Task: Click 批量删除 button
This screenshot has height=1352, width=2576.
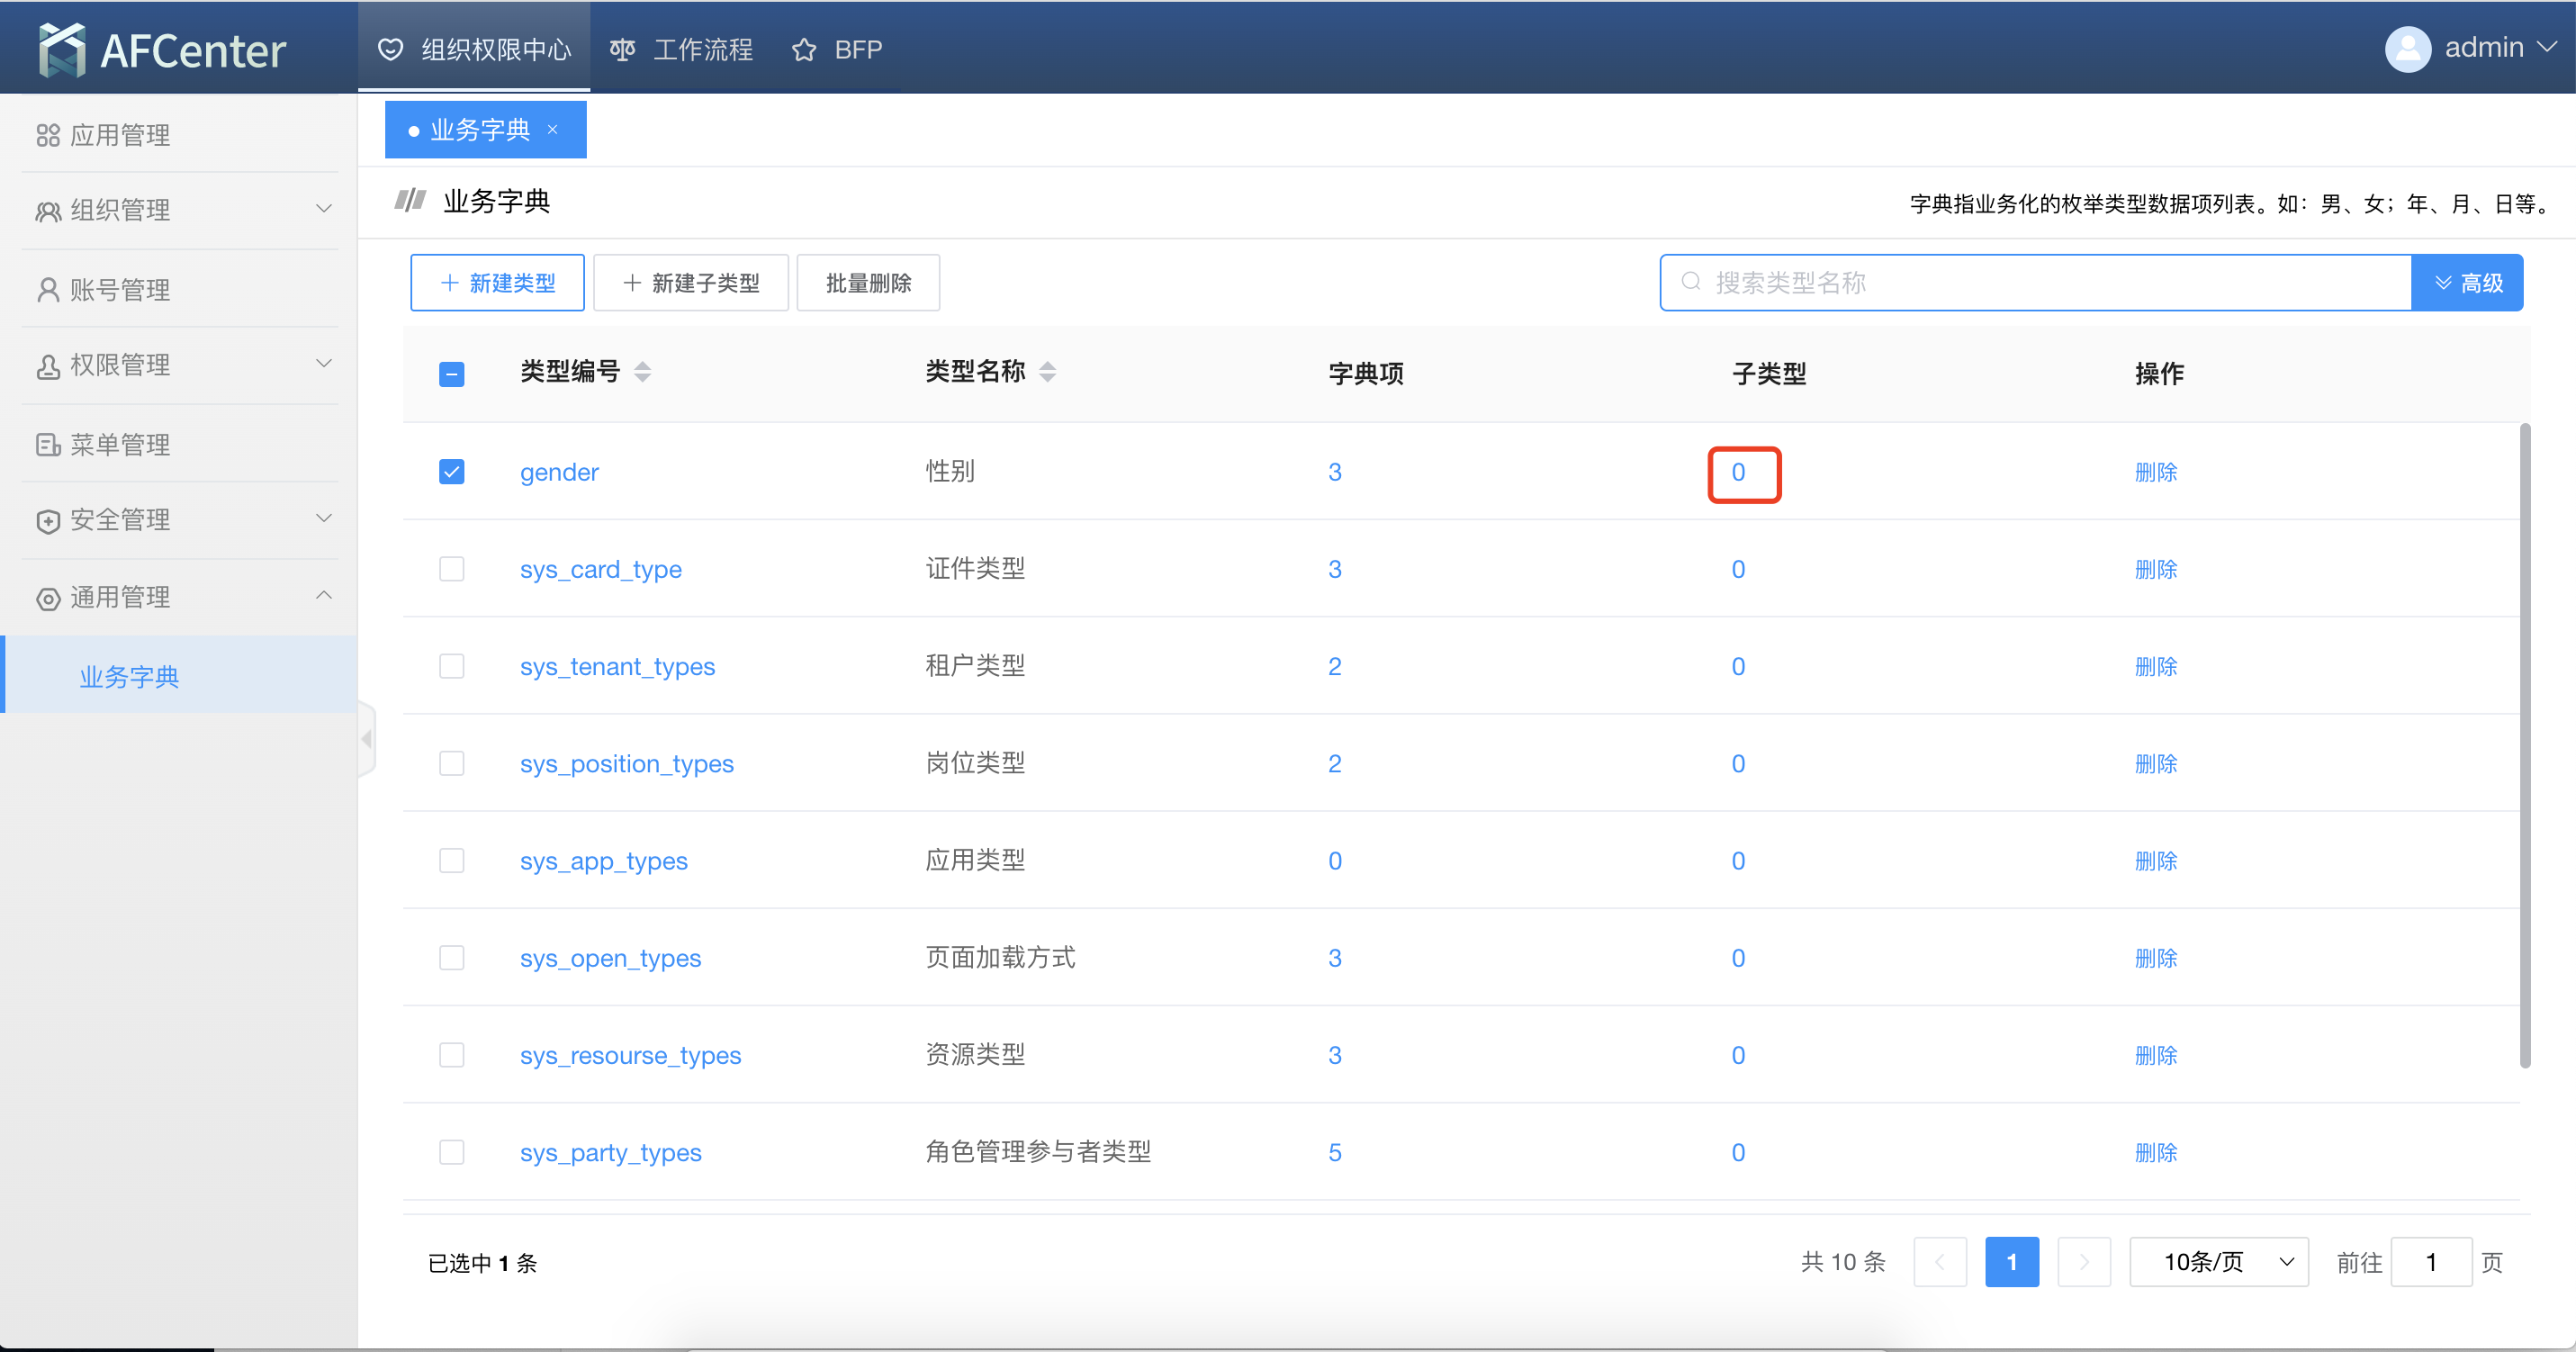Action: coord(869,283)
